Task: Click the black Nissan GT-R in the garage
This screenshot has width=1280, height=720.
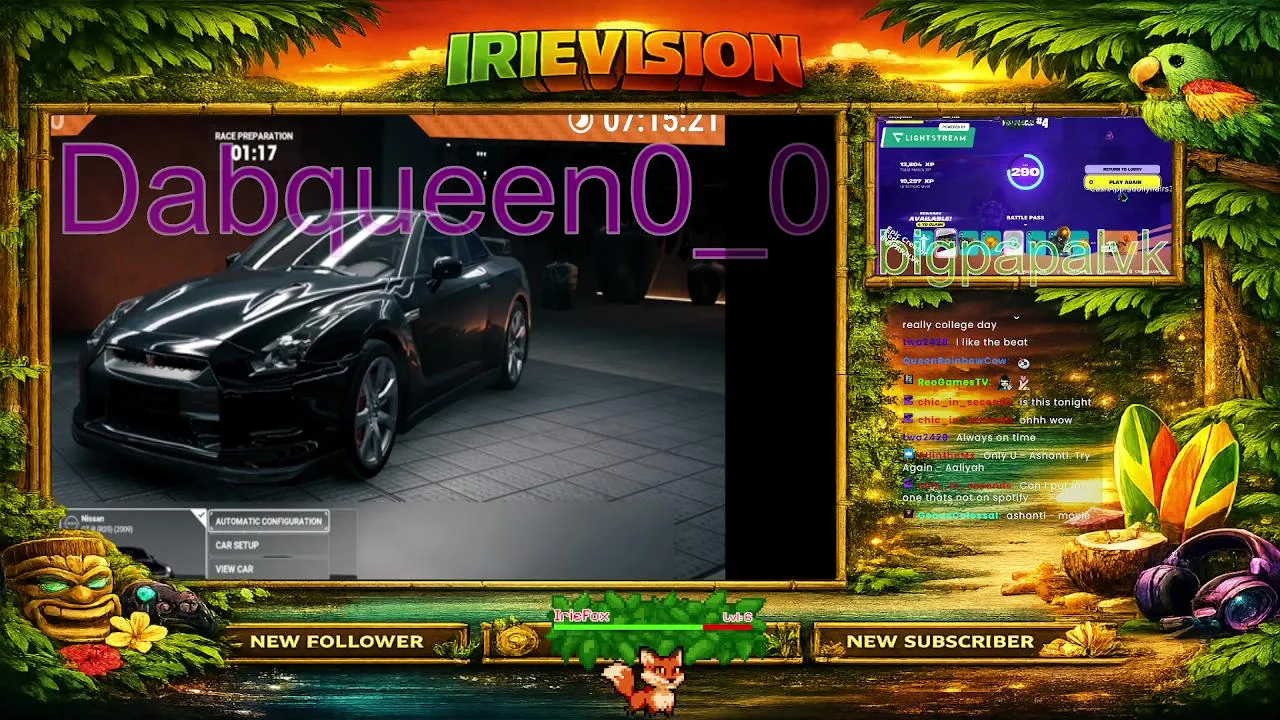Action: click(x=305, y=343)
